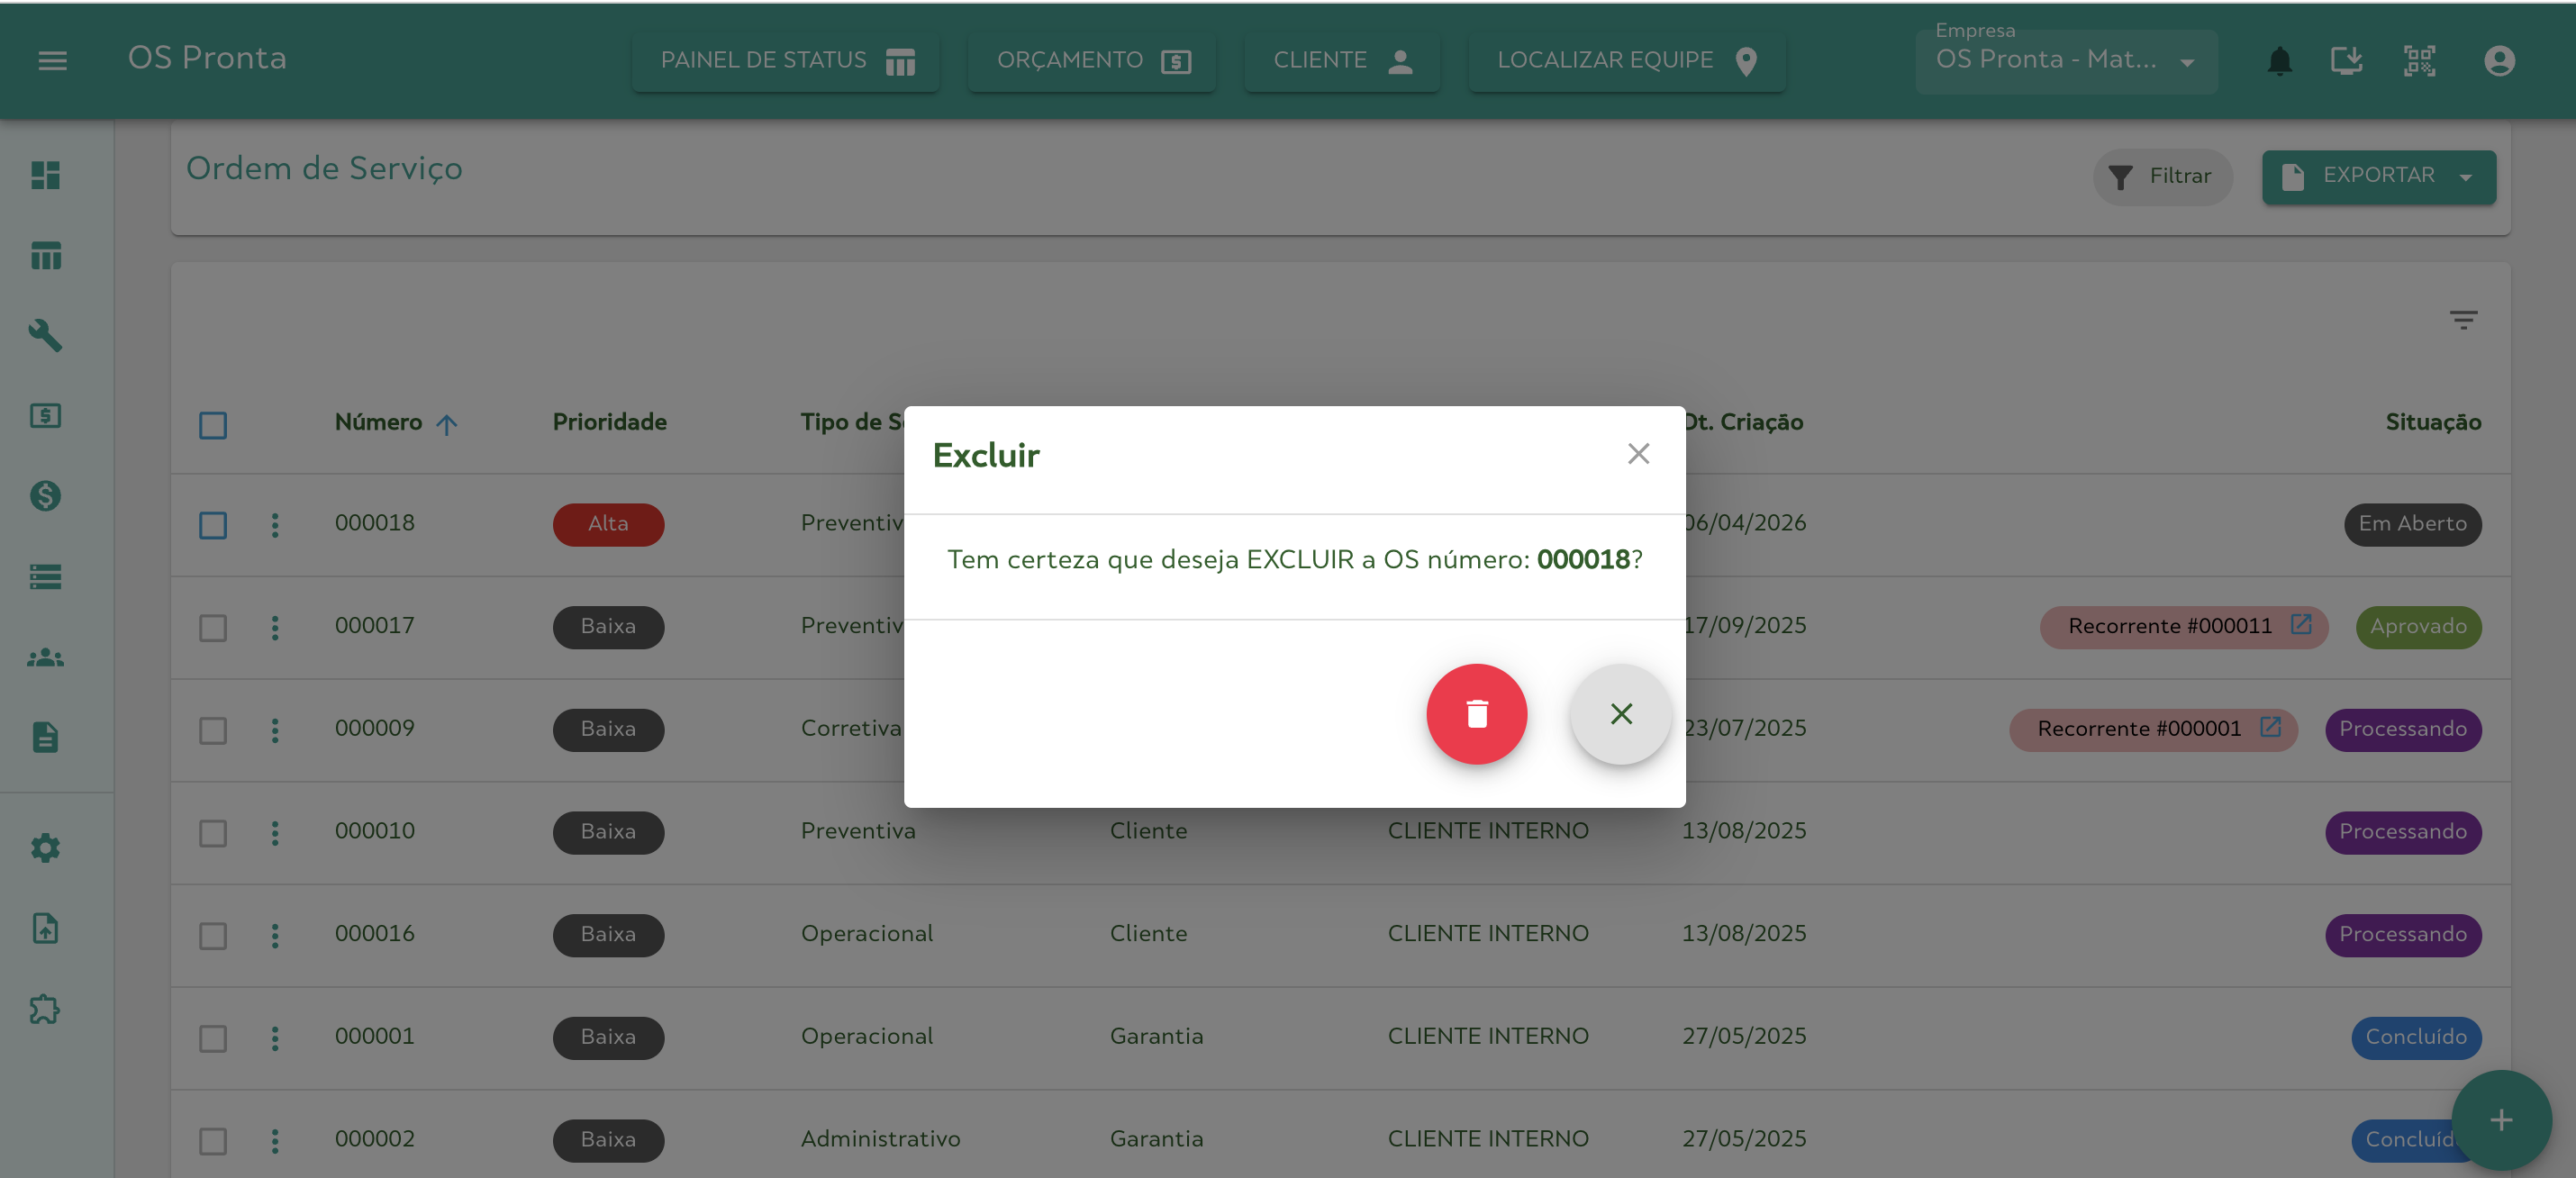Screen dimensions: 2576x1178
Task: Click the QR code scanner icon
Action: pos(2418,61)
